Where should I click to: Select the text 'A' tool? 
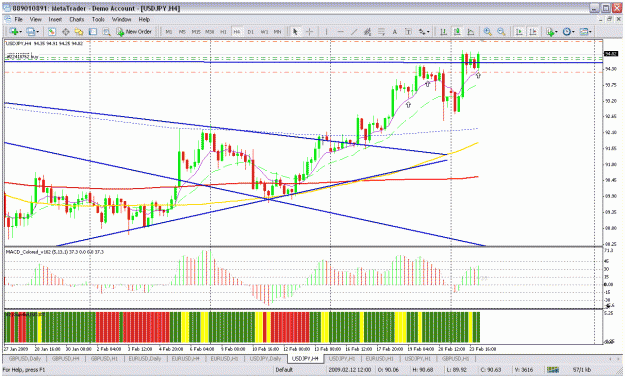coord(395,31)
